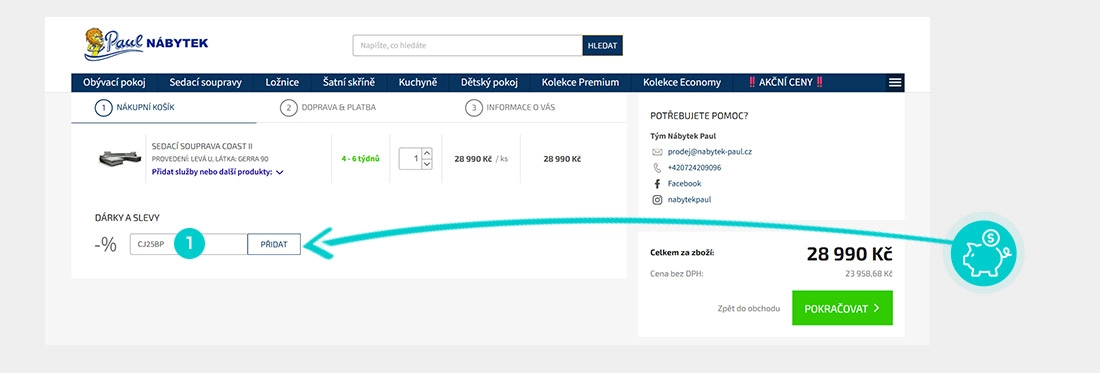
Task: Click the prodej@nabytek-paul.cz email link
Action: click(x=710, y=151)
